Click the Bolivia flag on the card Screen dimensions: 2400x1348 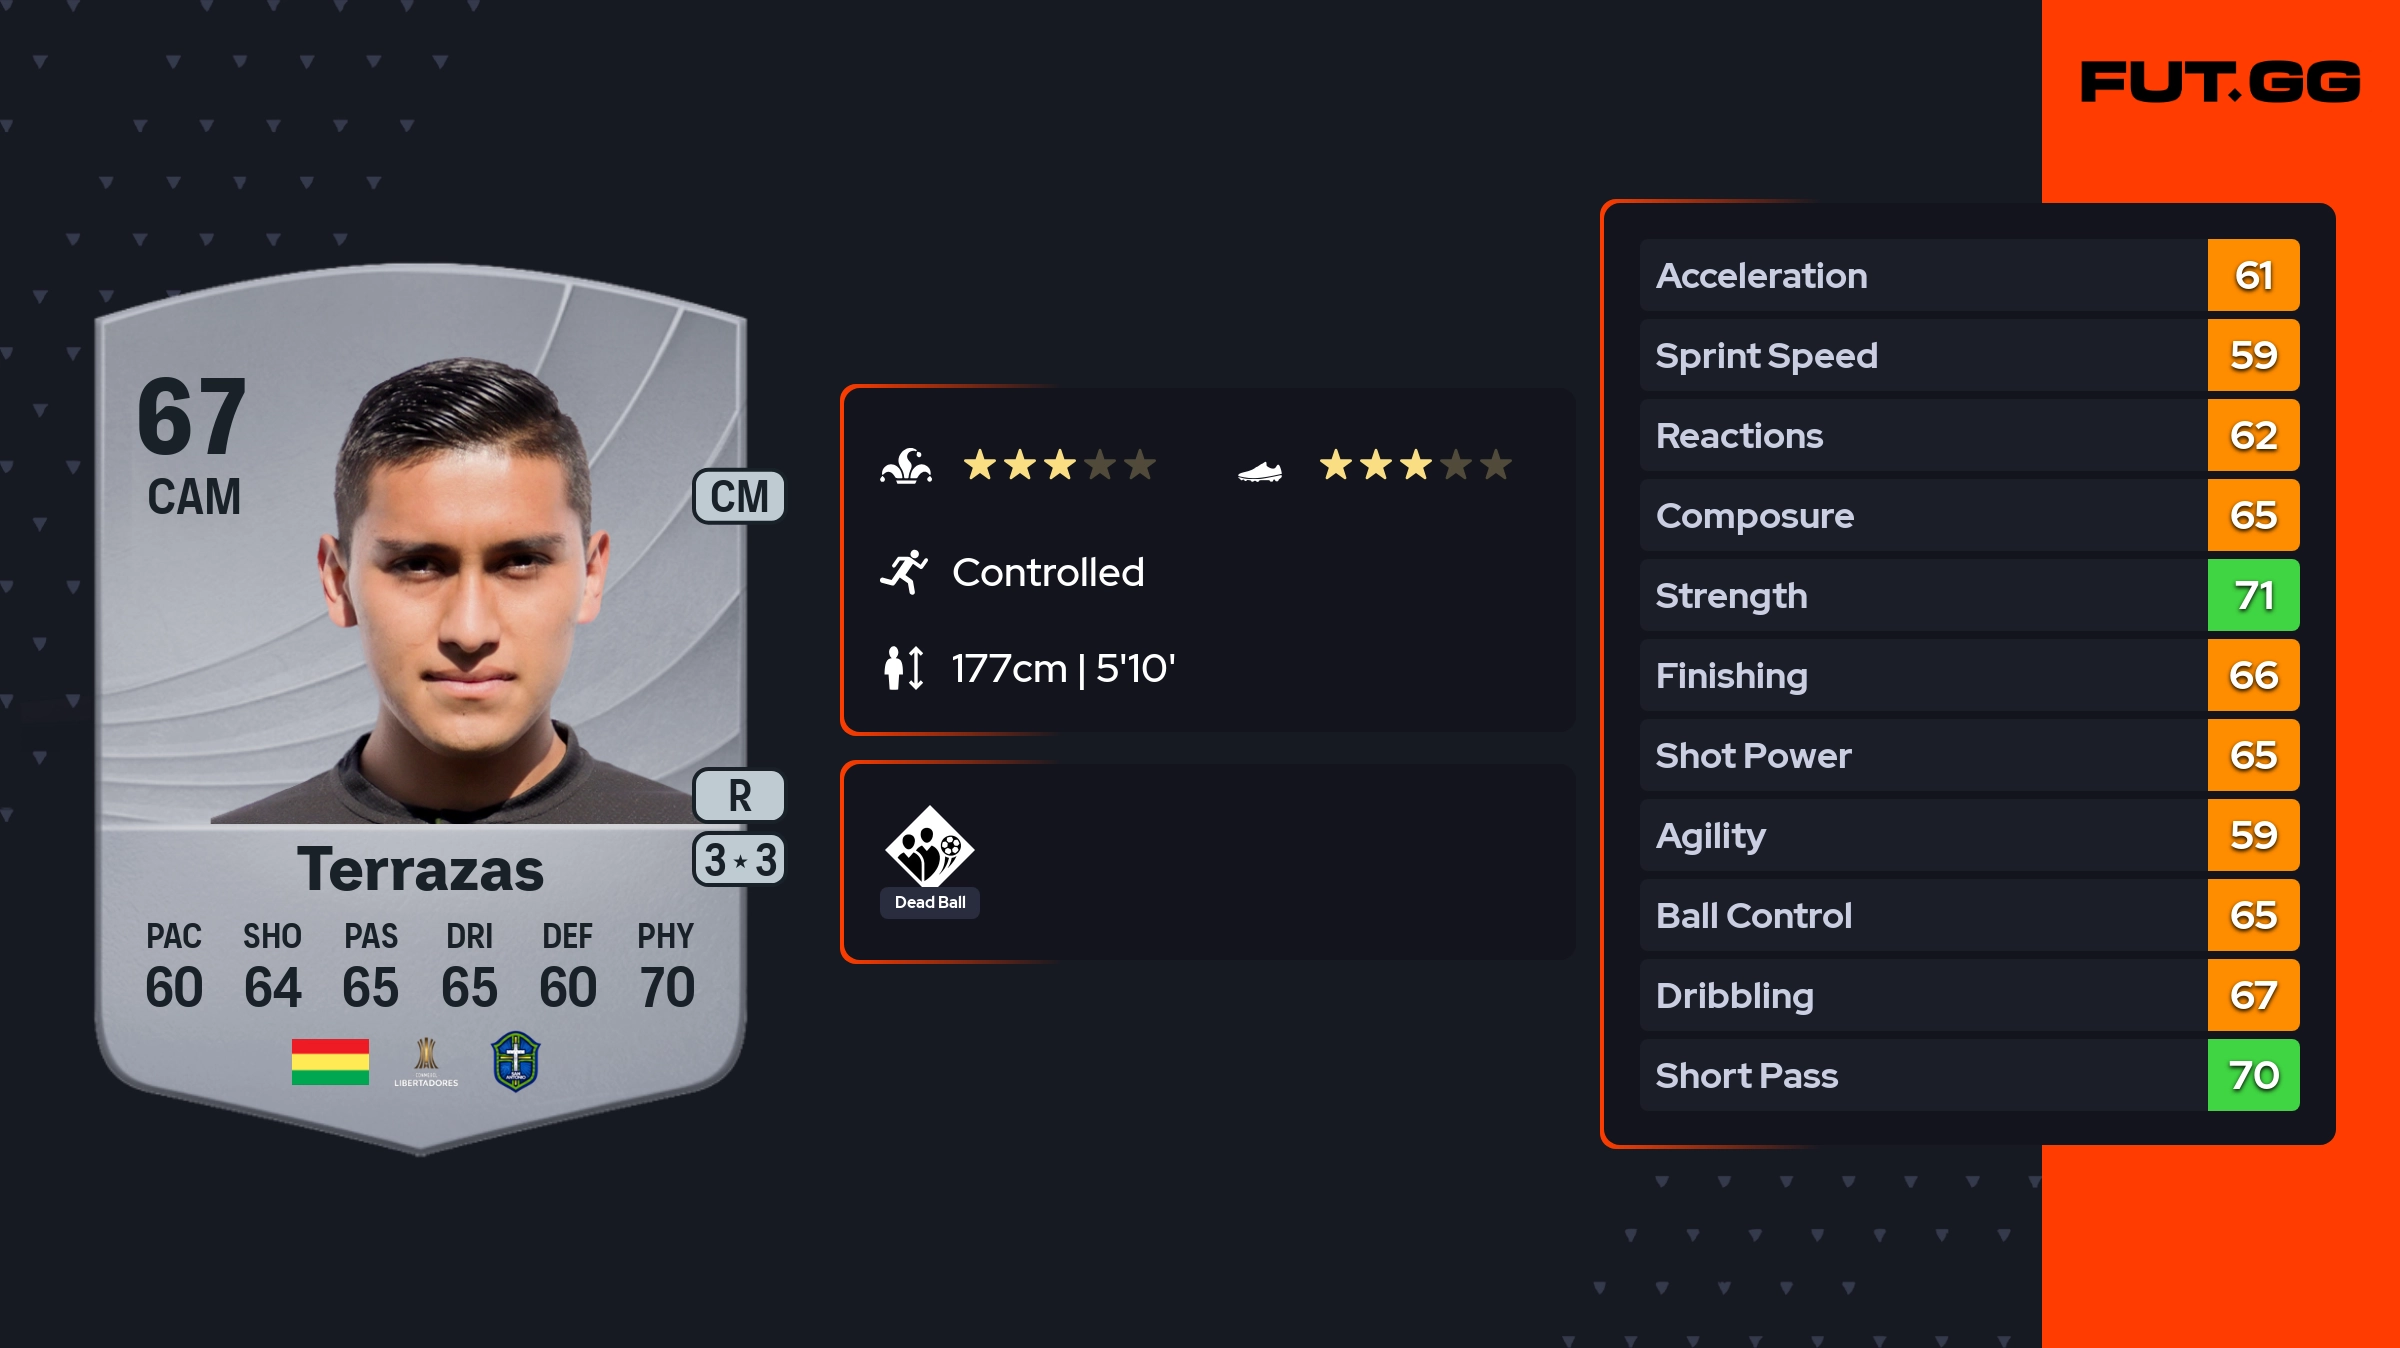330,1062
